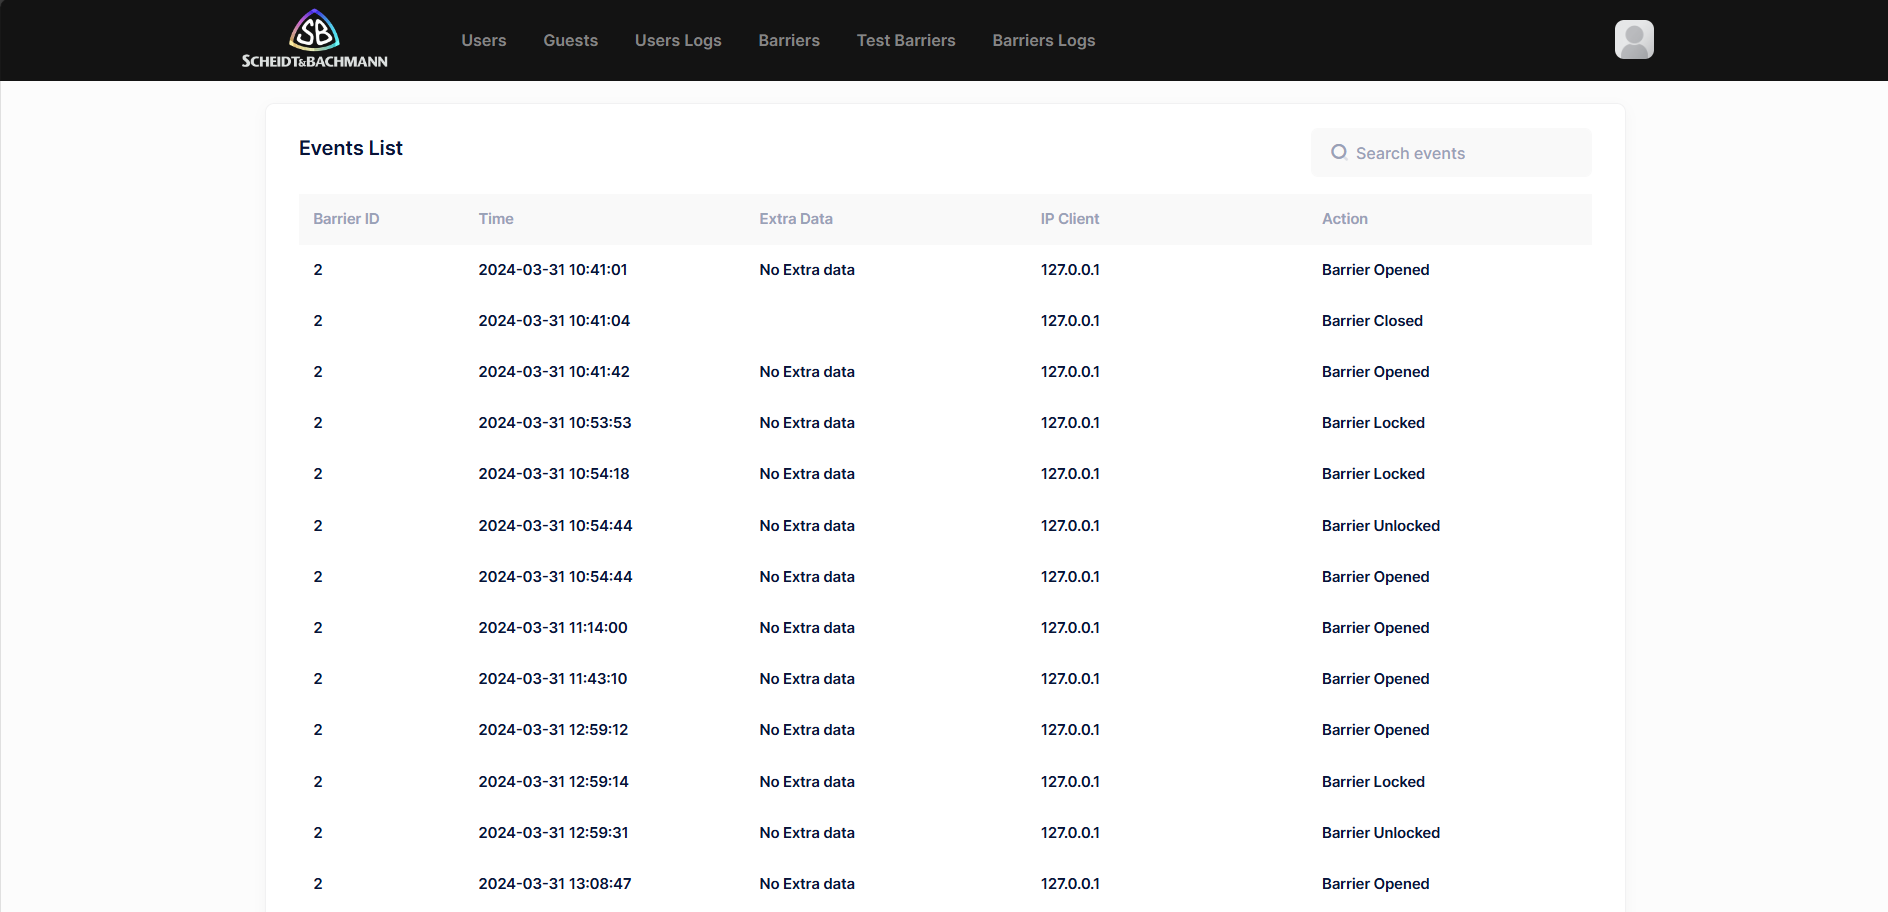Select timestamp 2024-03-31 10:41:01
The height and width of the screenshot is (912, 1888).
(553, 270)
